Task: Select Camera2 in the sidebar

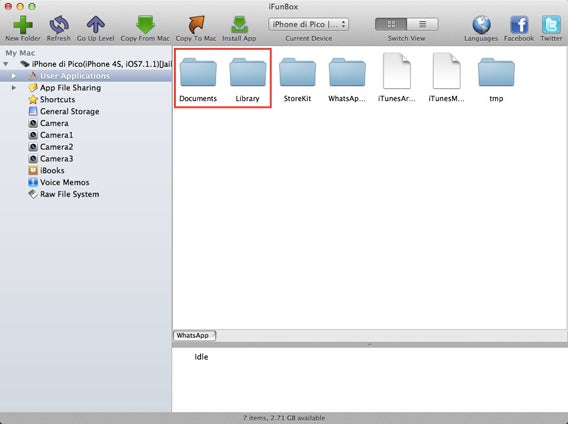Action: pyautogui.click(x=86, y=147)
